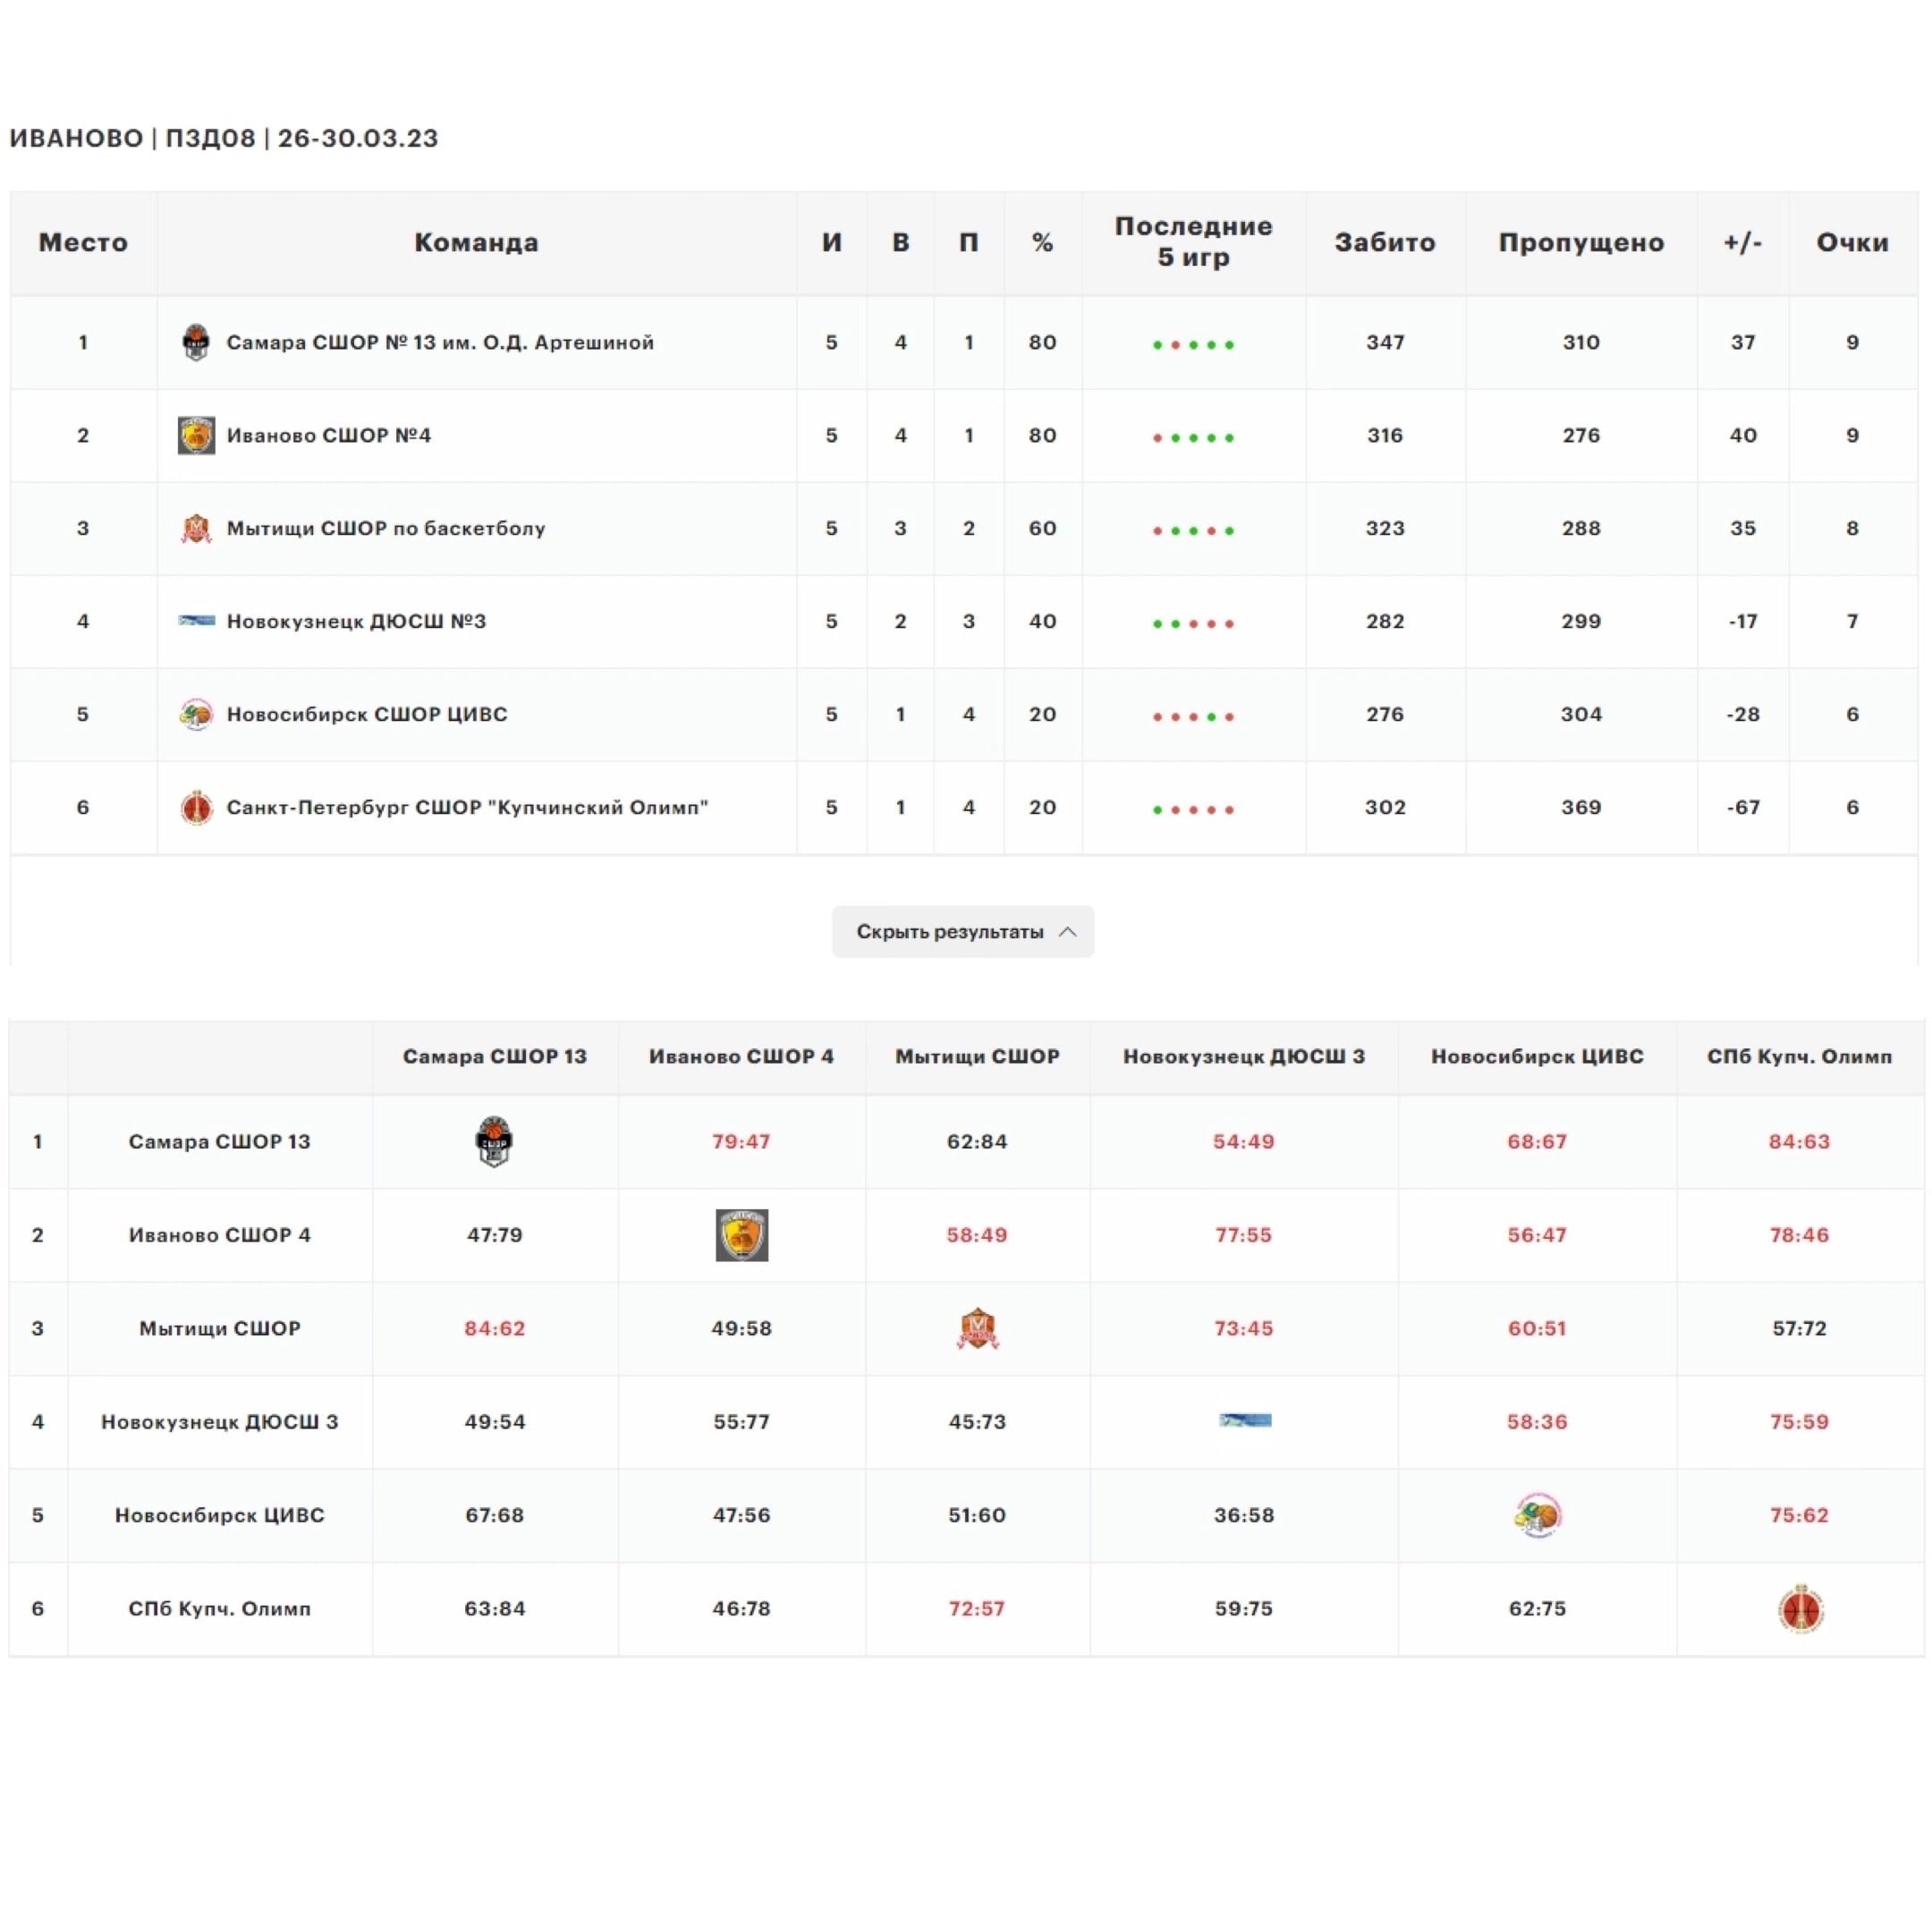Click score 84:62 in Мытищи row
The height and width of the screenshot is (1932, 1932).
click(494, 1329)
